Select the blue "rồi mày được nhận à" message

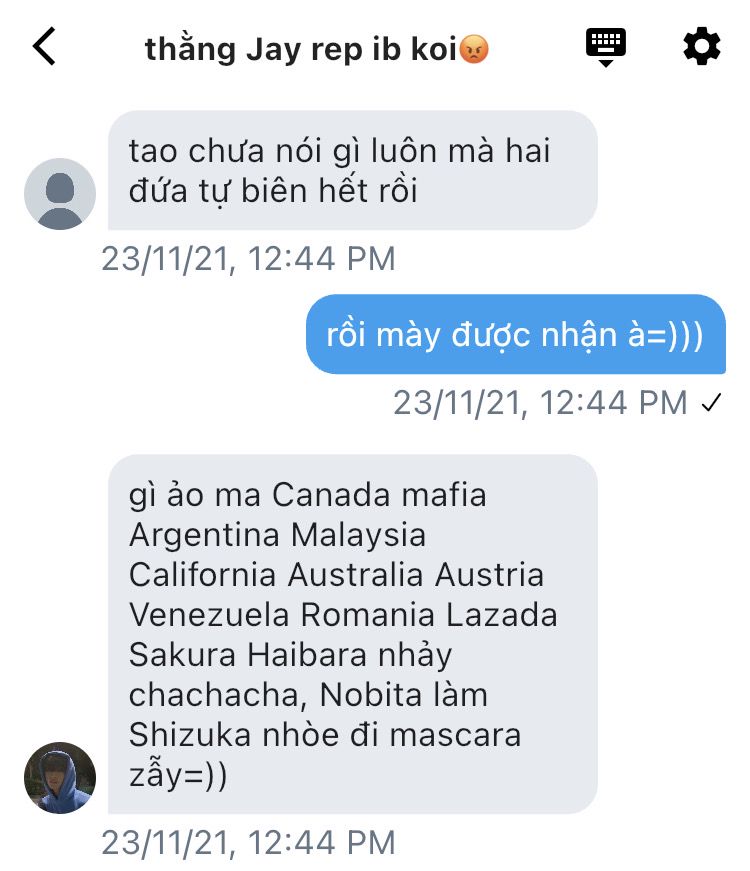(516, 334)
